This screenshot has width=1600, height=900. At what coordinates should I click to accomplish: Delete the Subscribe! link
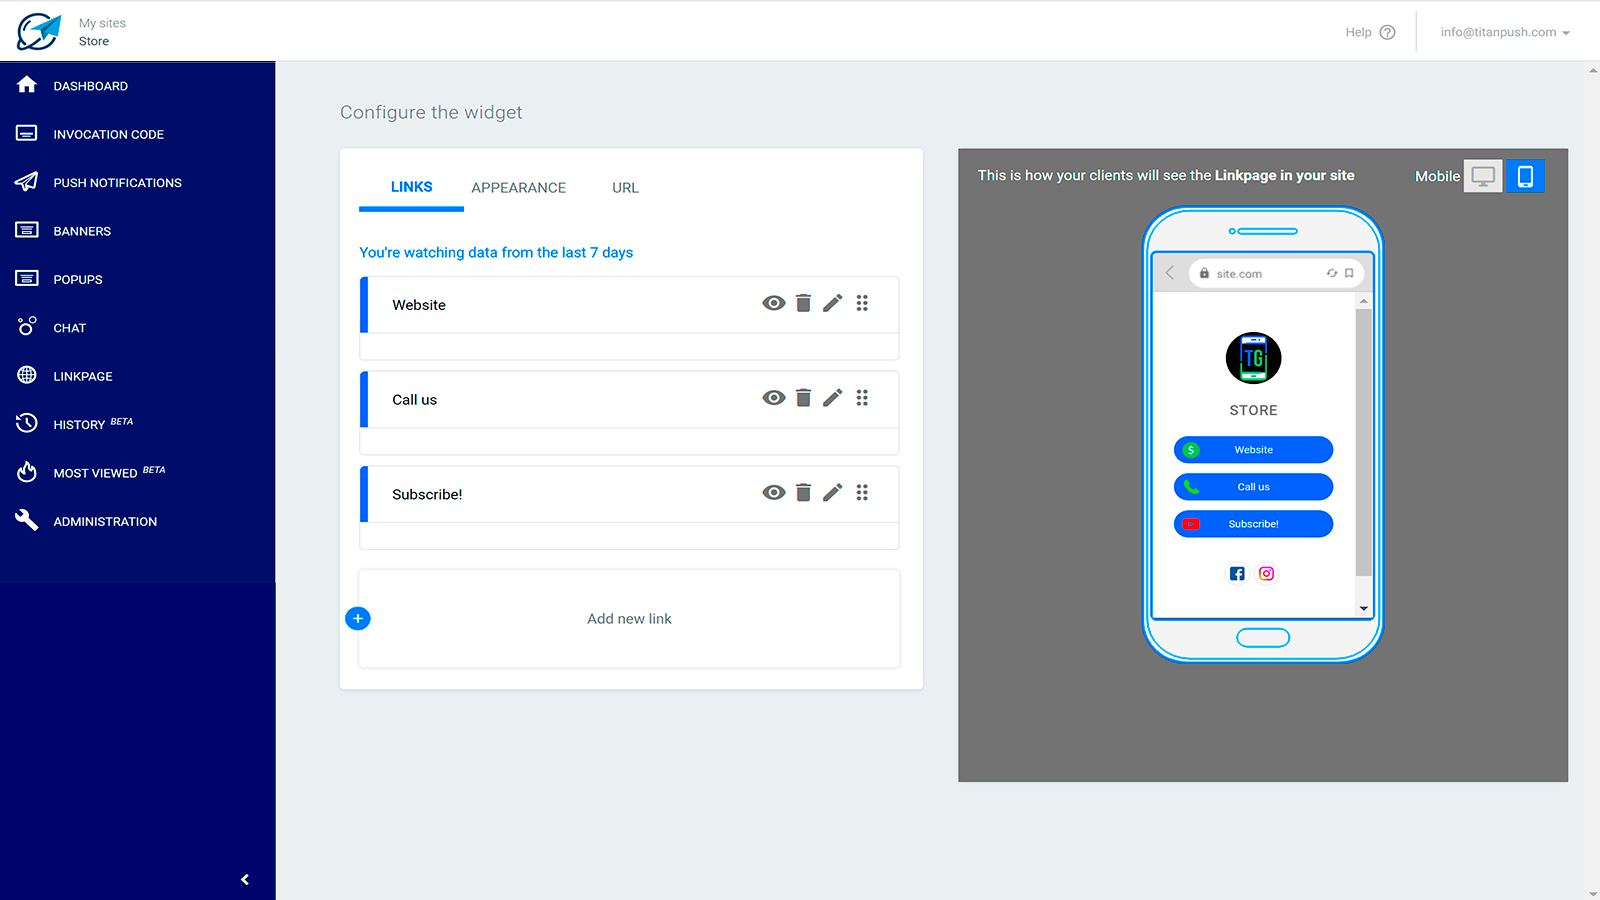coord(803,492)
